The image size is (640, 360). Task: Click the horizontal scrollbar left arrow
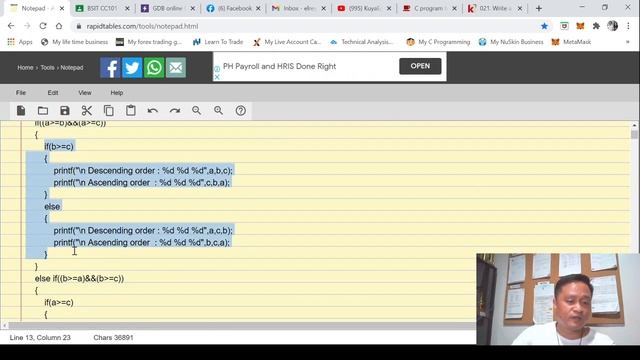(4, 325)
